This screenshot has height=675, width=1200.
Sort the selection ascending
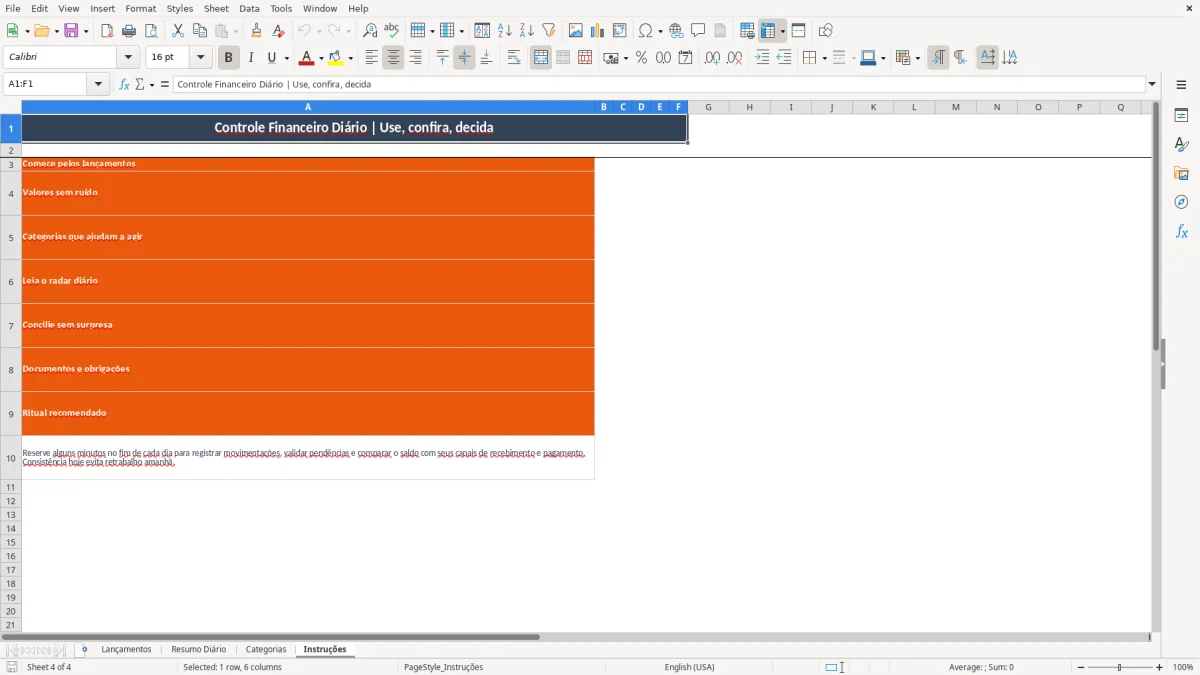504,31
